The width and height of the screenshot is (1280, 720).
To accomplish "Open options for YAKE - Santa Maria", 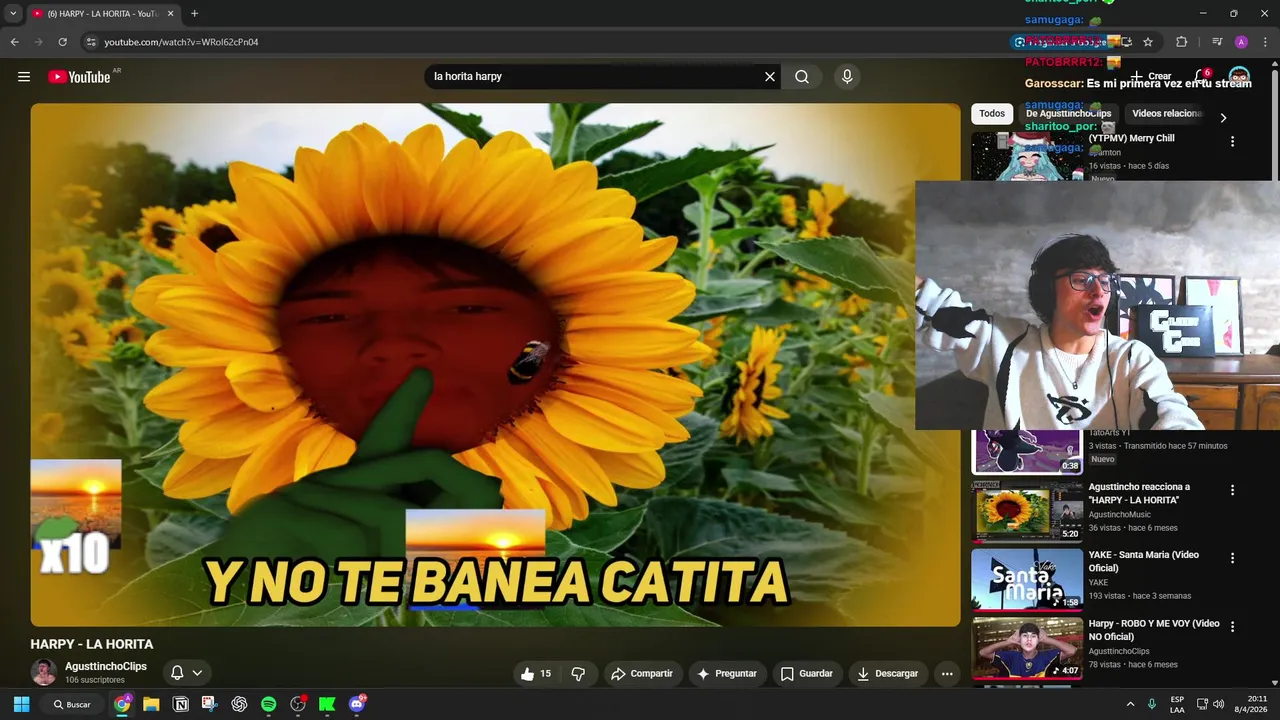I will pos(1232,558).
